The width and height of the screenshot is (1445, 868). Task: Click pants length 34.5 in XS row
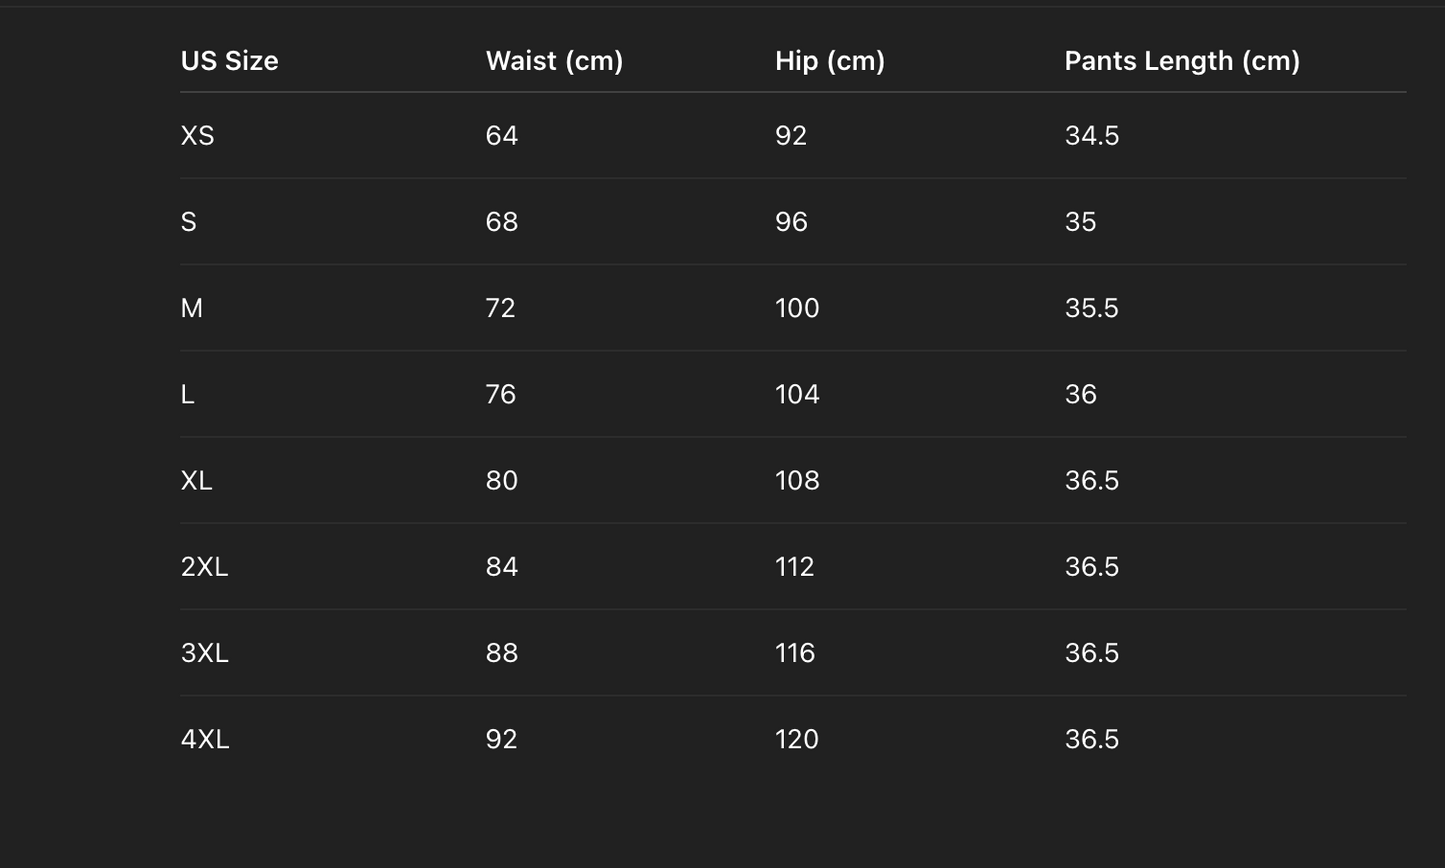click(x=1091, y=136)
